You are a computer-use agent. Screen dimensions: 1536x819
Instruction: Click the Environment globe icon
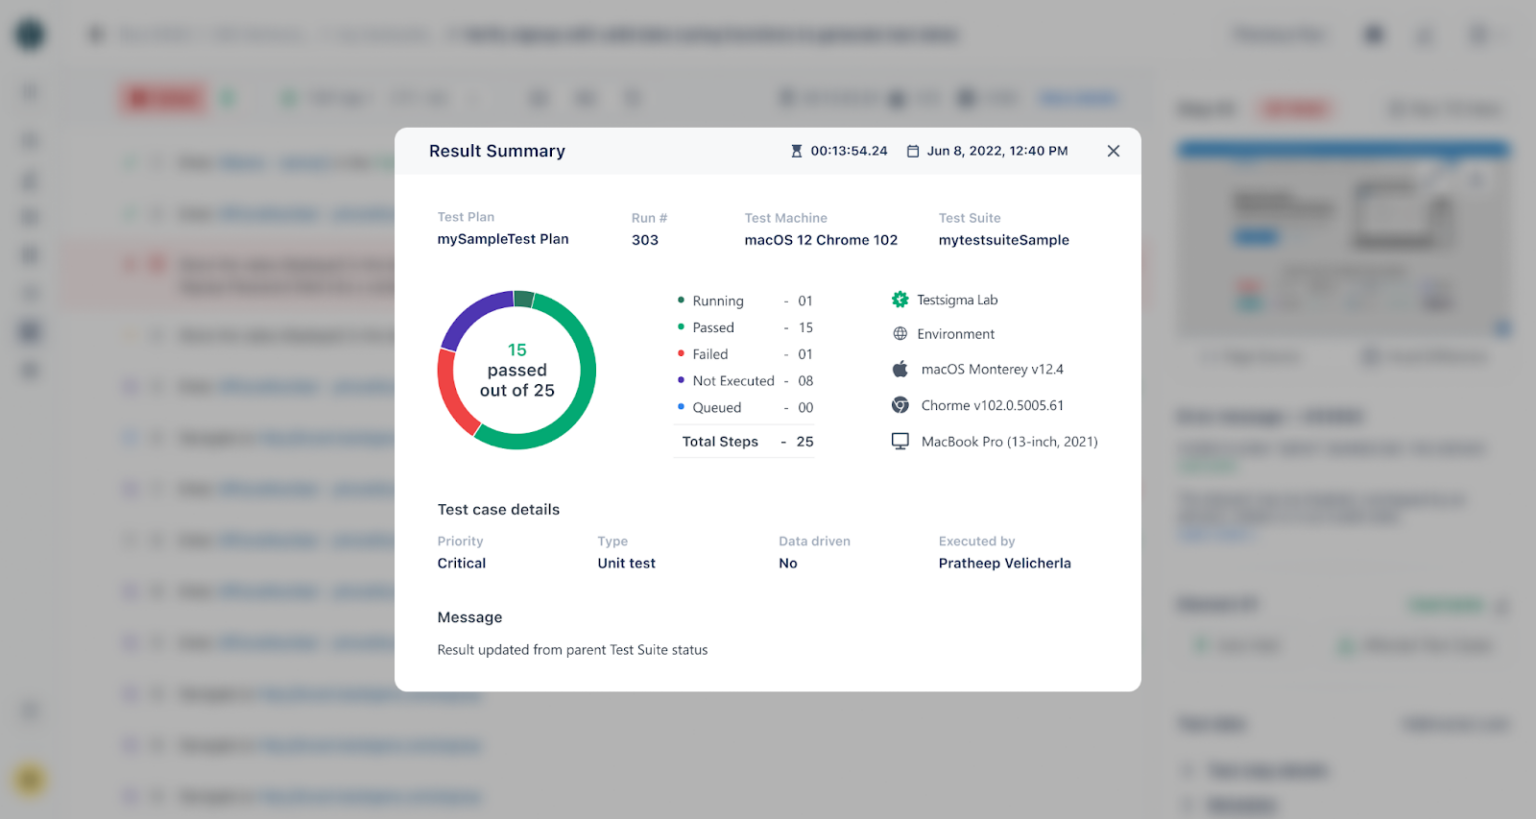pyautogui.click(x=898, y=333)
